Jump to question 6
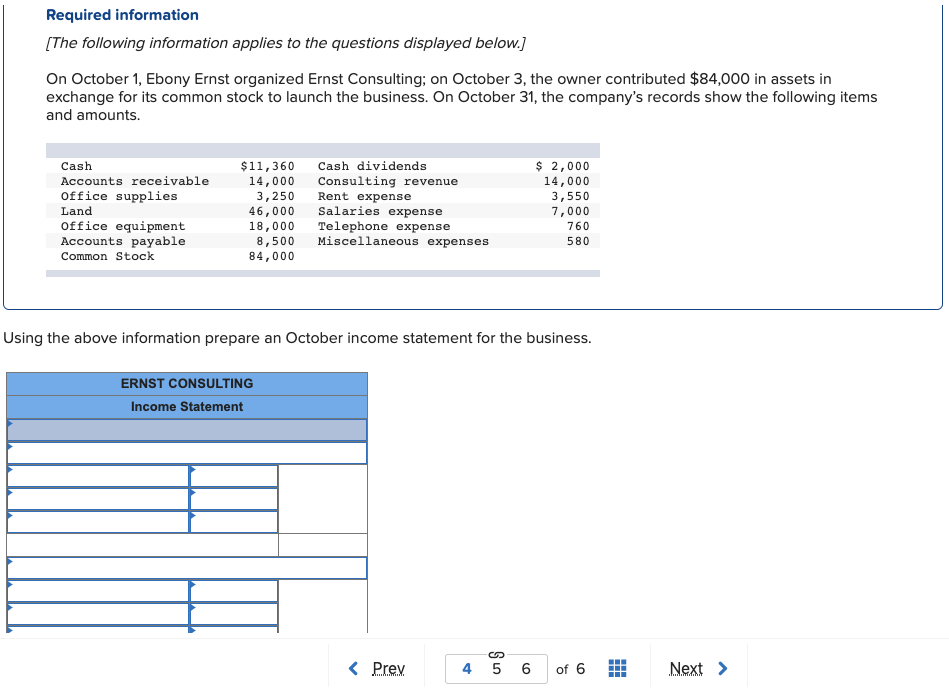Image resolution: width=949 pixels, height=697 pixels. click(526, 669)
